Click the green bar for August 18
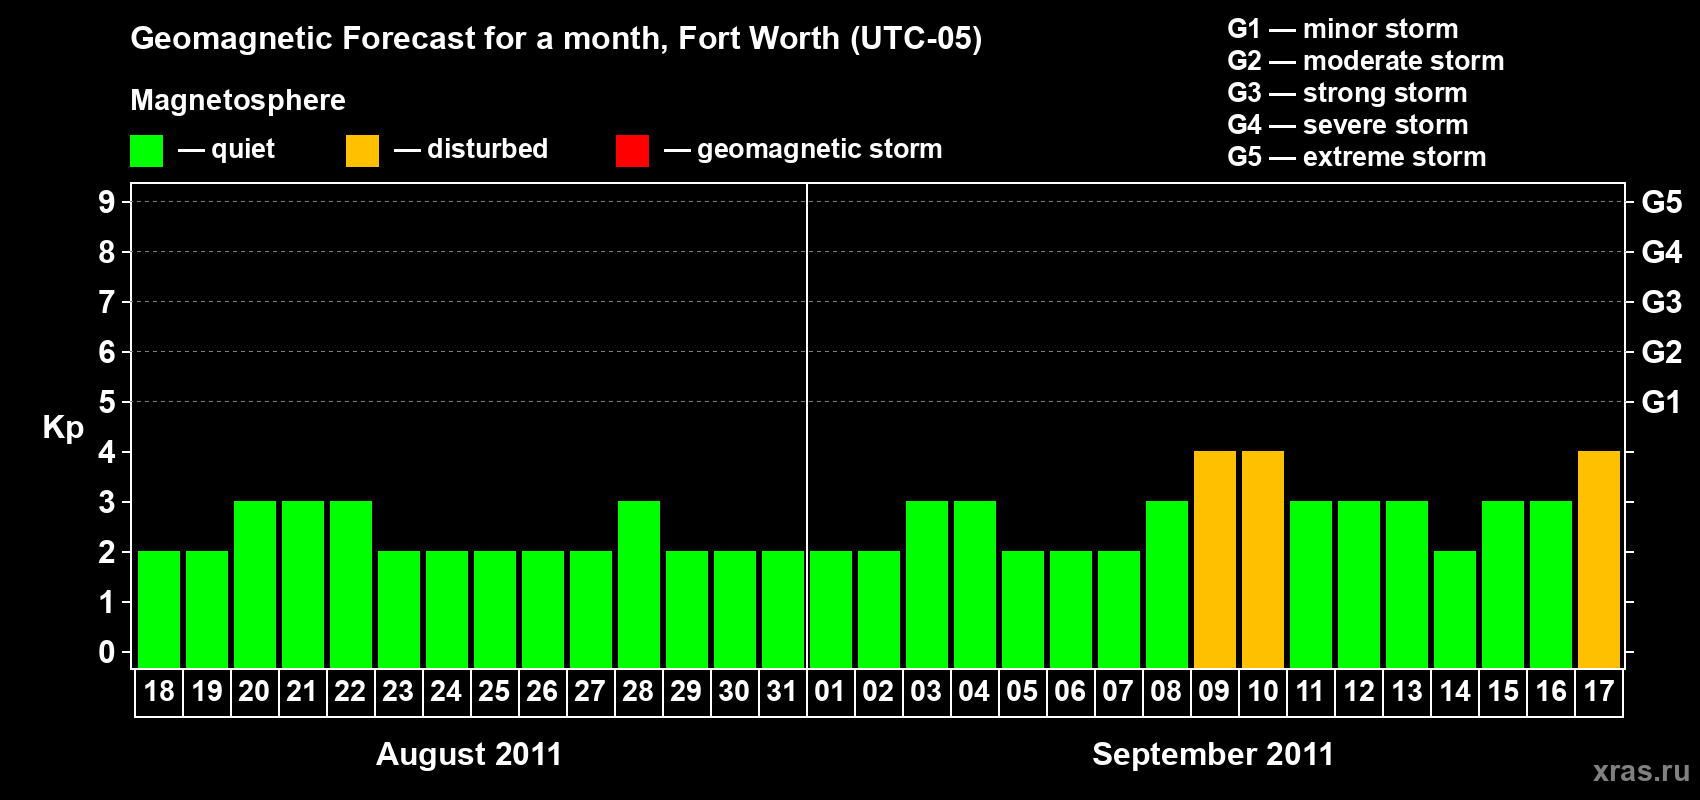The height and width of the screenshot is (800, 1700). click(x=159, y=609)
